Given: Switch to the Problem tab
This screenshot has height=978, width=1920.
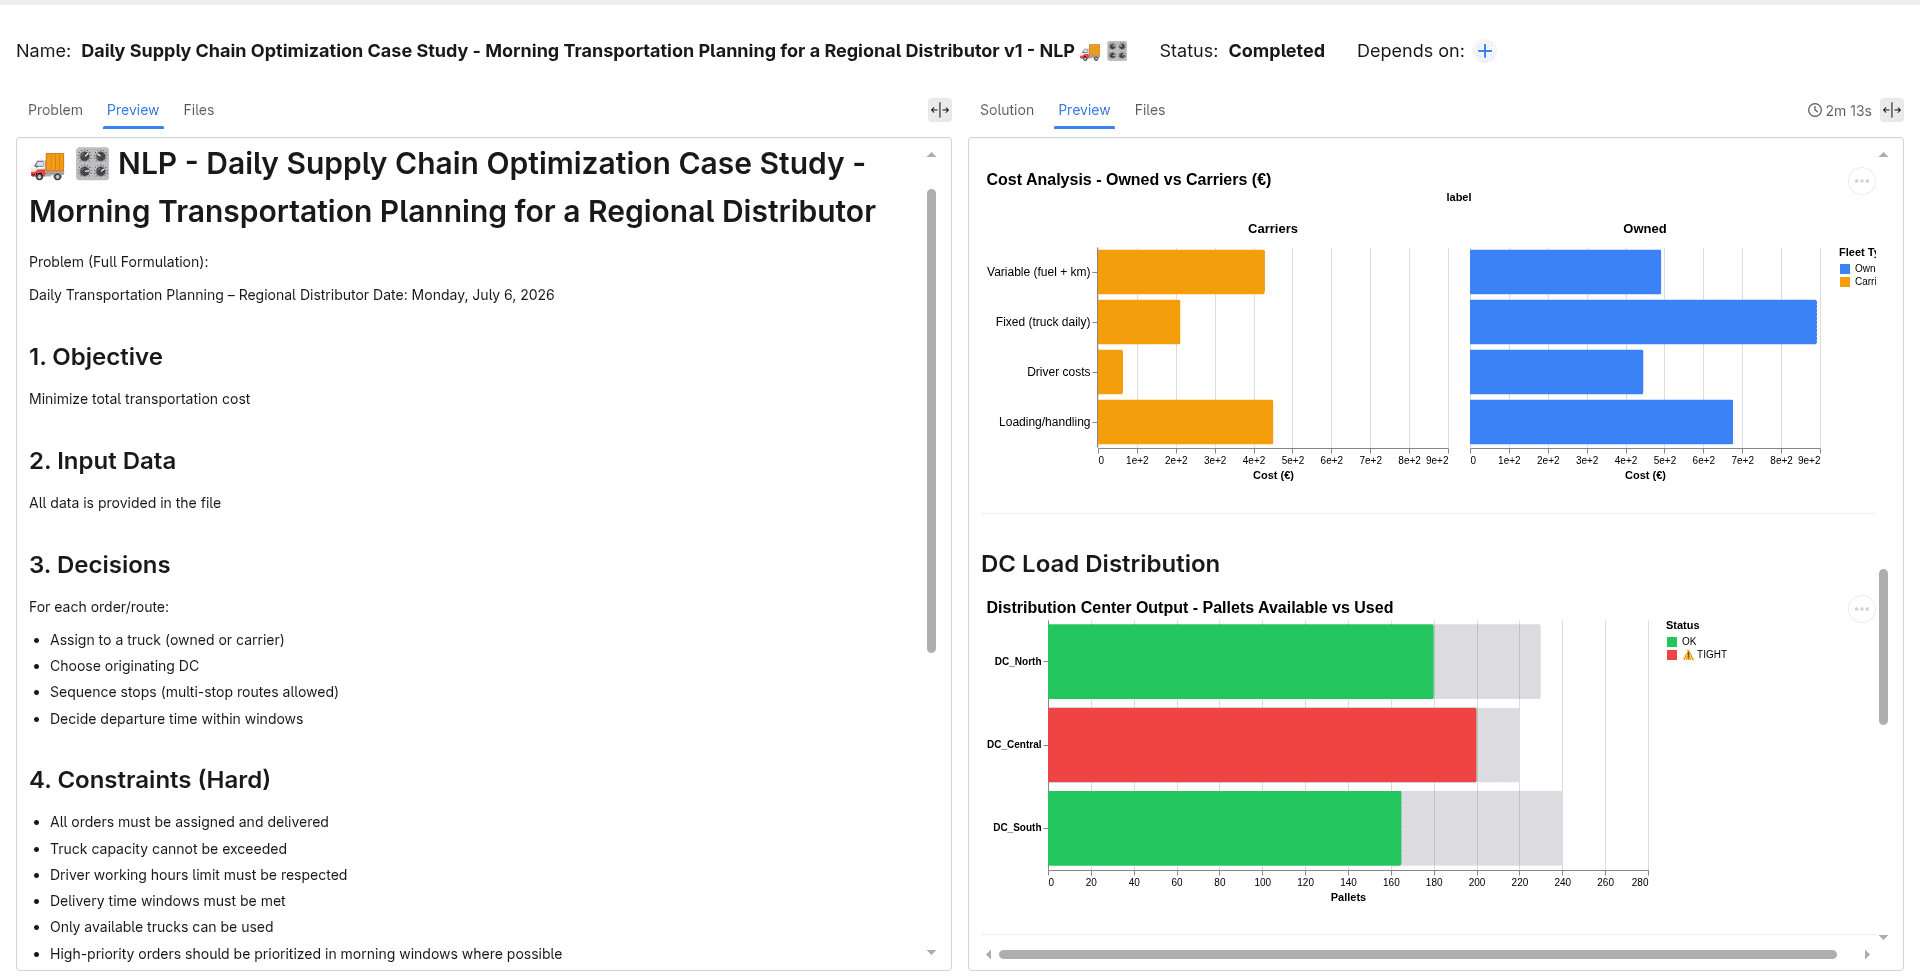Looking at the screenshot, I should click(55, 110).
